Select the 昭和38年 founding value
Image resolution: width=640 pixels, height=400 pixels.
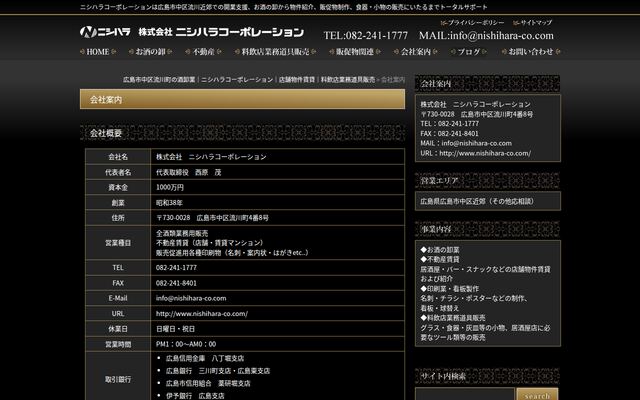(169, 203)
